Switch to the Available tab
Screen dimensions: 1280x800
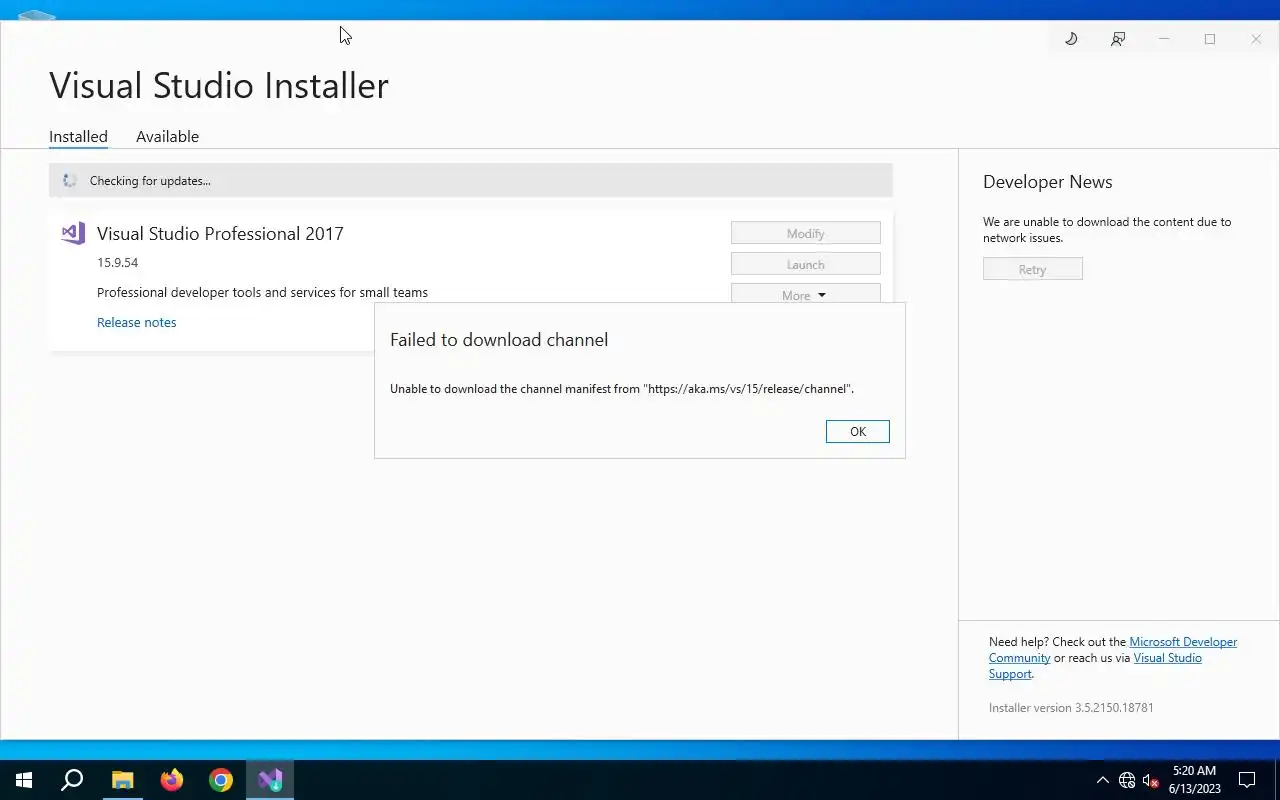167,137
